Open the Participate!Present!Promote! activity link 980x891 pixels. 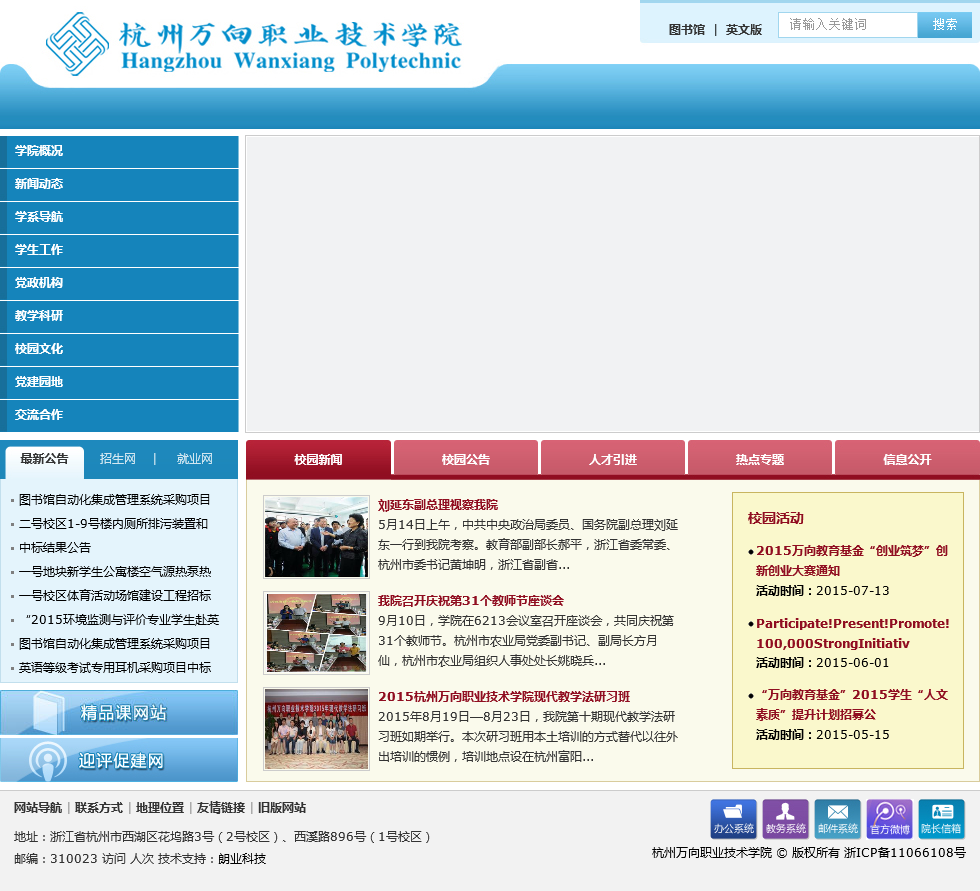click(852, 634)
